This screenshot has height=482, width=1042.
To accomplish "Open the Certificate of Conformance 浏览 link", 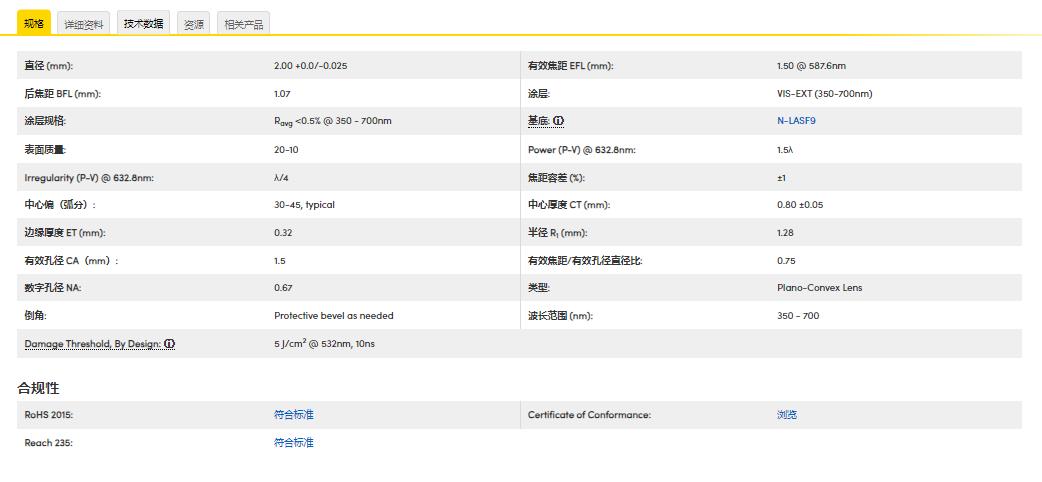I will click(x=787, y=414).
